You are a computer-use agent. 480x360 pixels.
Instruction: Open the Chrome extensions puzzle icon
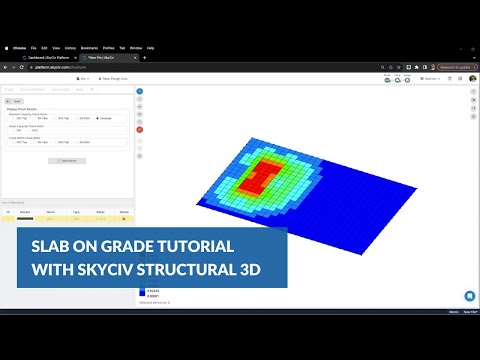417,67
